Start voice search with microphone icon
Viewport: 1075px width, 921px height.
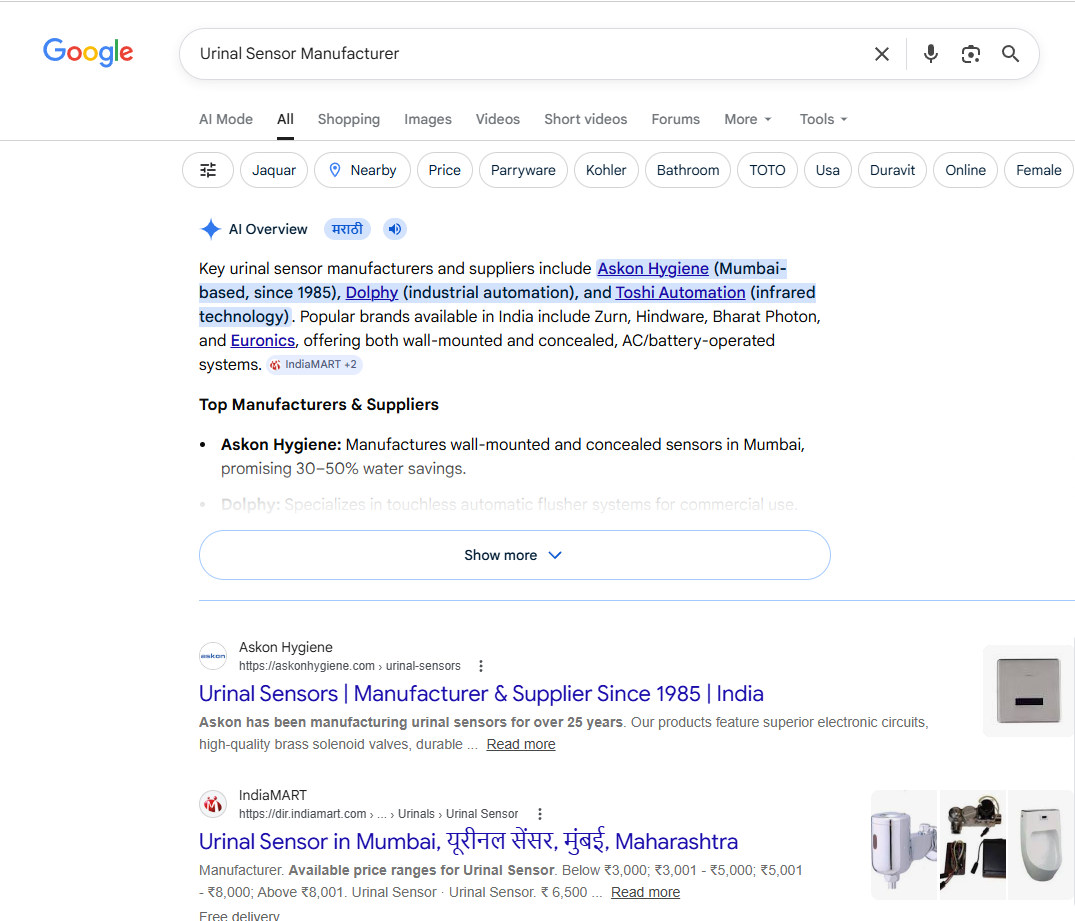930,53
